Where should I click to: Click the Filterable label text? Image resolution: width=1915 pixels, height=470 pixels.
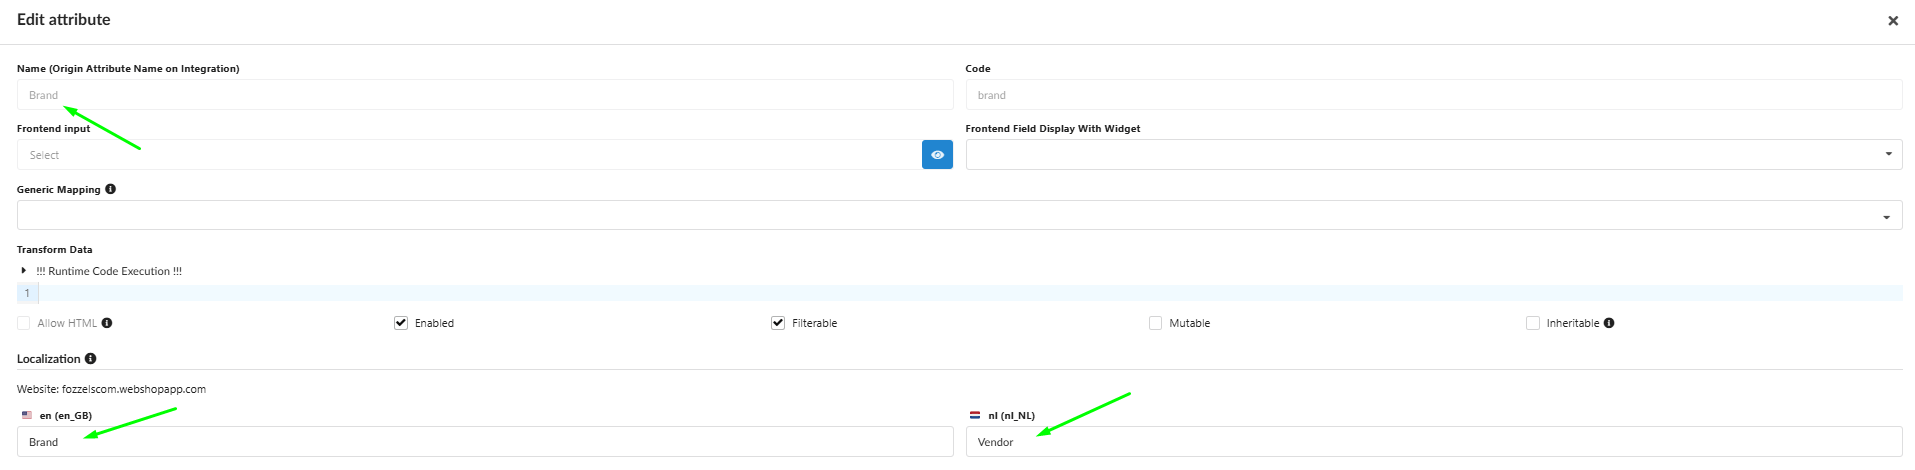[x=815, y=323]
